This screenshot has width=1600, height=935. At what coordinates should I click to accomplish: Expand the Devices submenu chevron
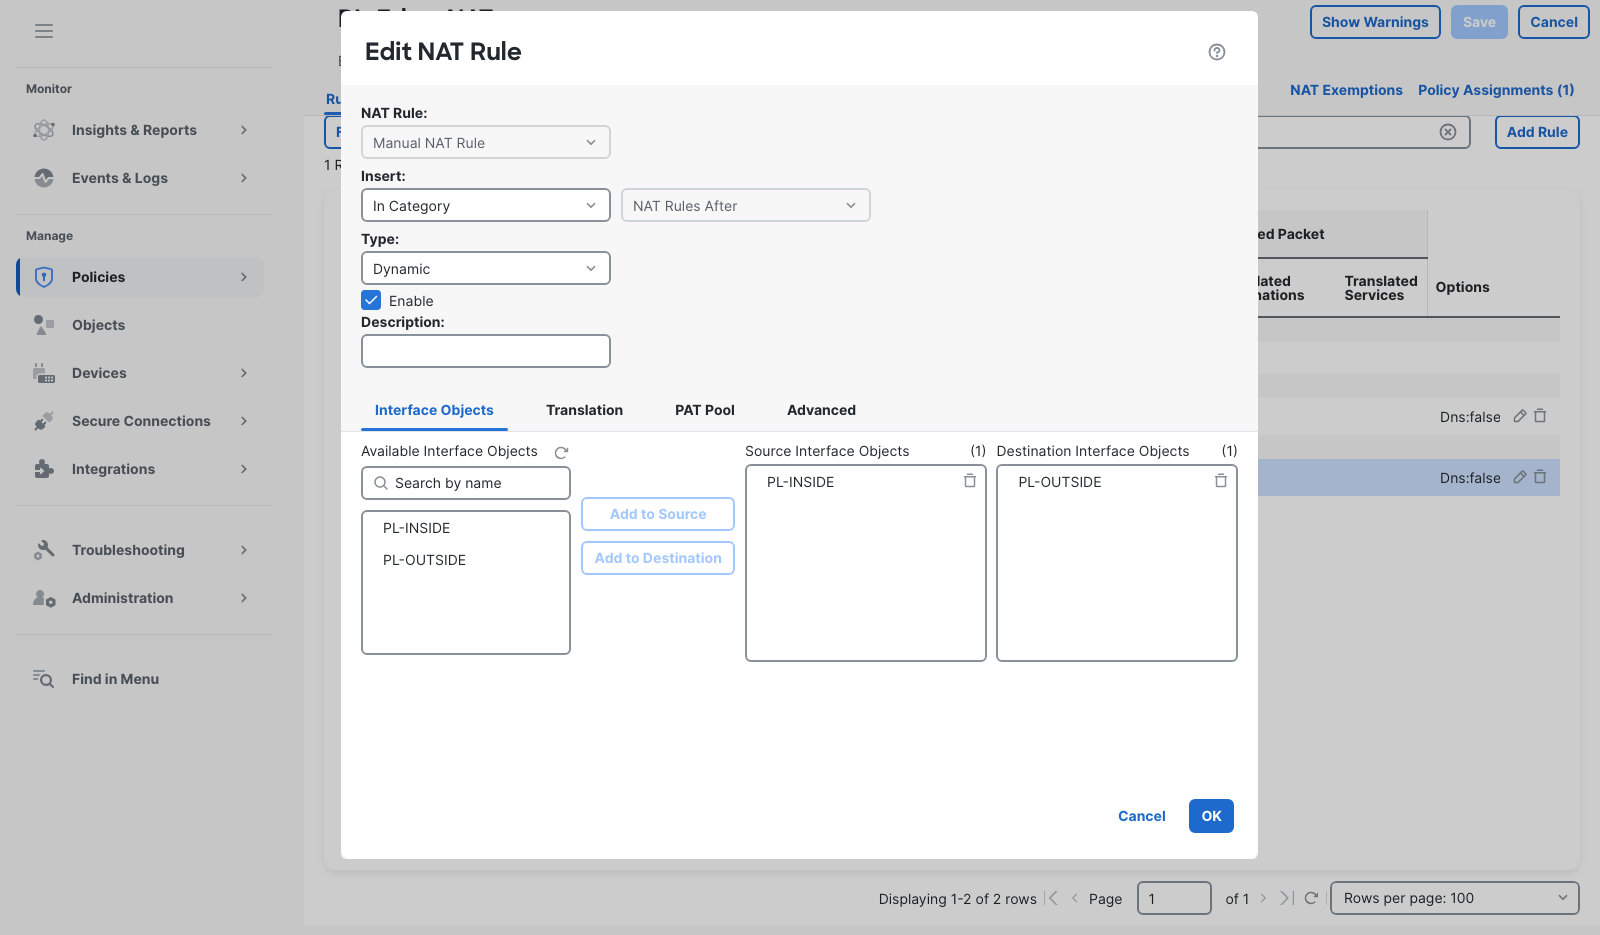pyautogui.click(x=244, y=373)
